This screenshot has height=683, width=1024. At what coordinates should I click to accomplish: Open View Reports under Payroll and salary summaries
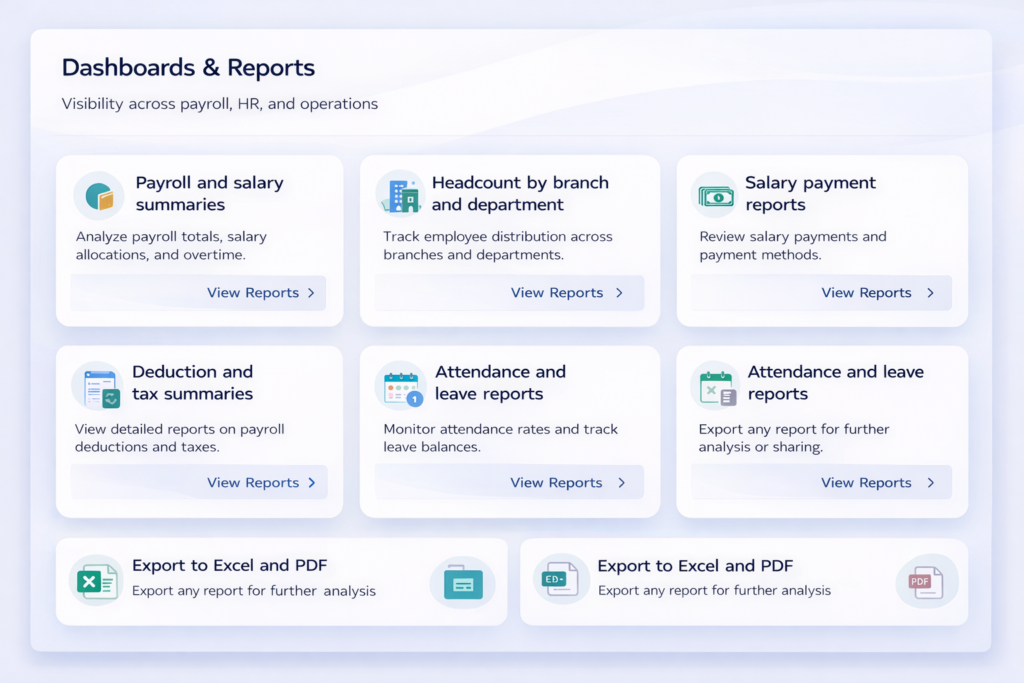pos(260,293)
